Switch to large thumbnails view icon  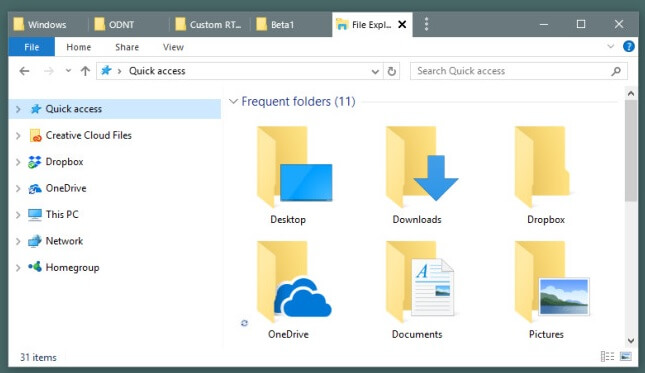click(626, 356)
